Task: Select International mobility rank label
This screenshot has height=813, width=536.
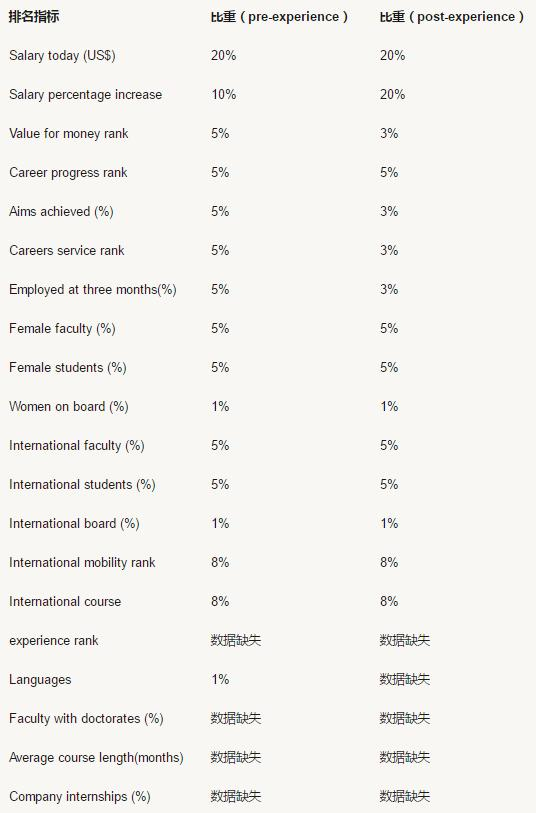Action: [x=82, y=563]
